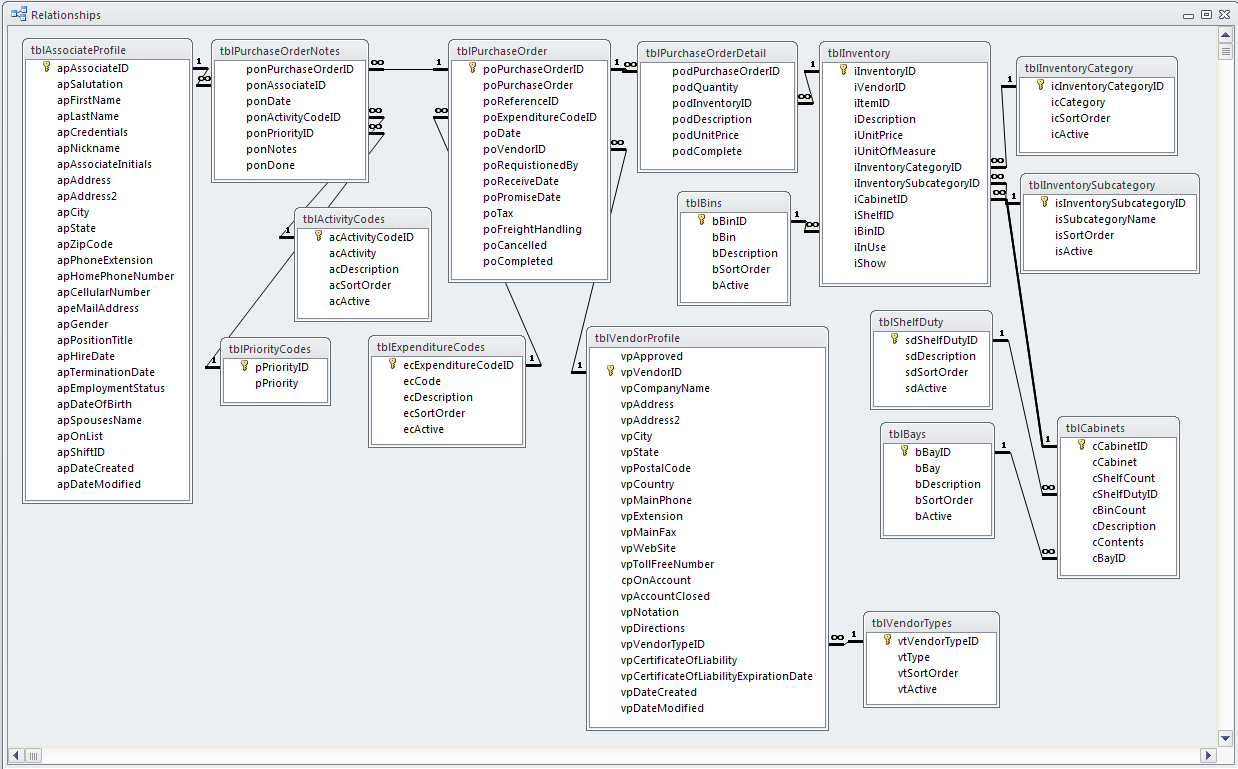Select the key icon beside bBinID in tblBins

coord(699,221)
